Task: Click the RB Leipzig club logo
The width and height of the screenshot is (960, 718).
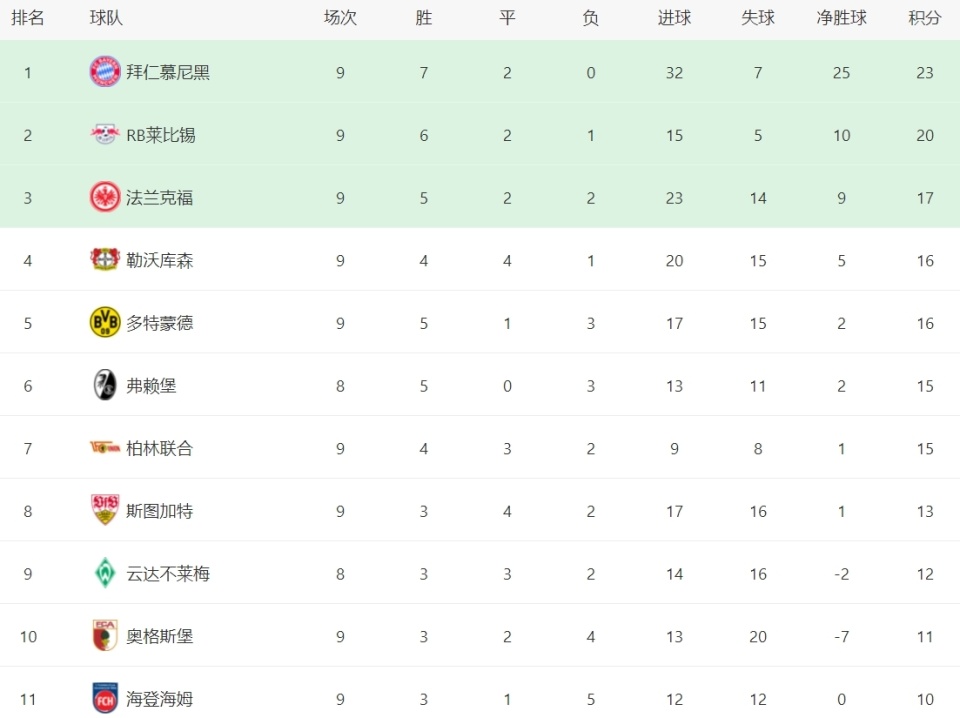Action: 105,134
